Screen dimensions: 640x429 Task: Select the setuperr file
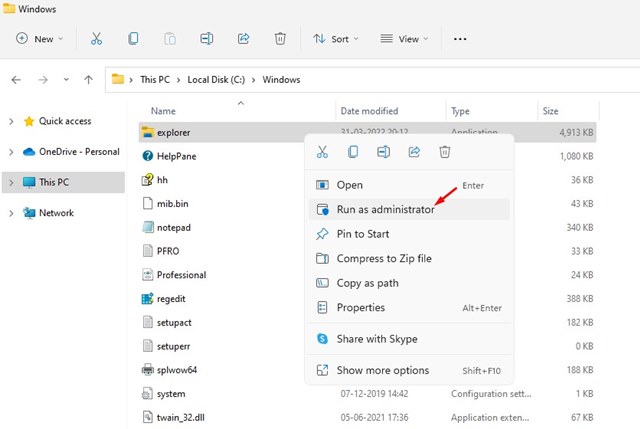[x=173, y=346]
